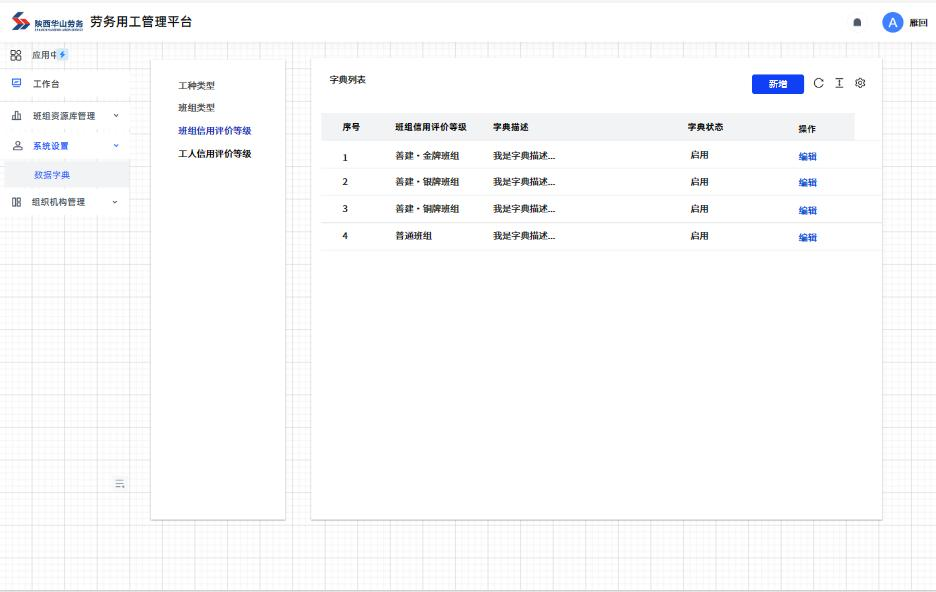
Task: Click 编辑 for 普通班组 row
Action: pyautogui.click(x=807, y=238)
